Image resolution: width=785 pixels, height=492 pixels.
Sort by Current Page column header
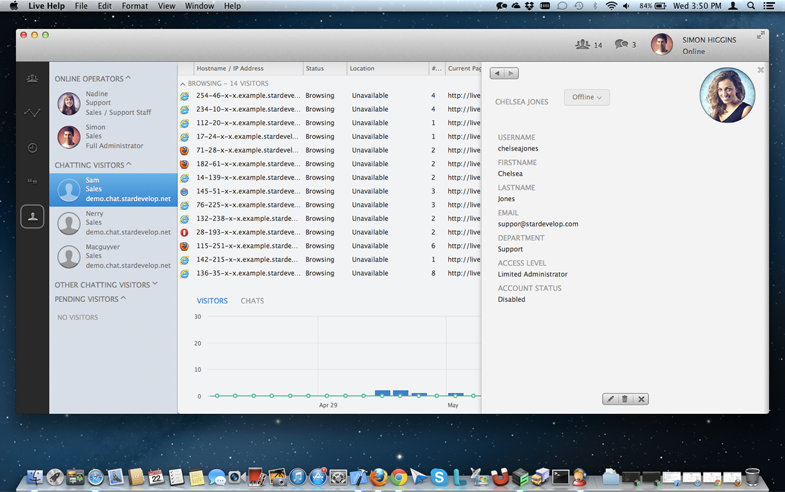463,69
